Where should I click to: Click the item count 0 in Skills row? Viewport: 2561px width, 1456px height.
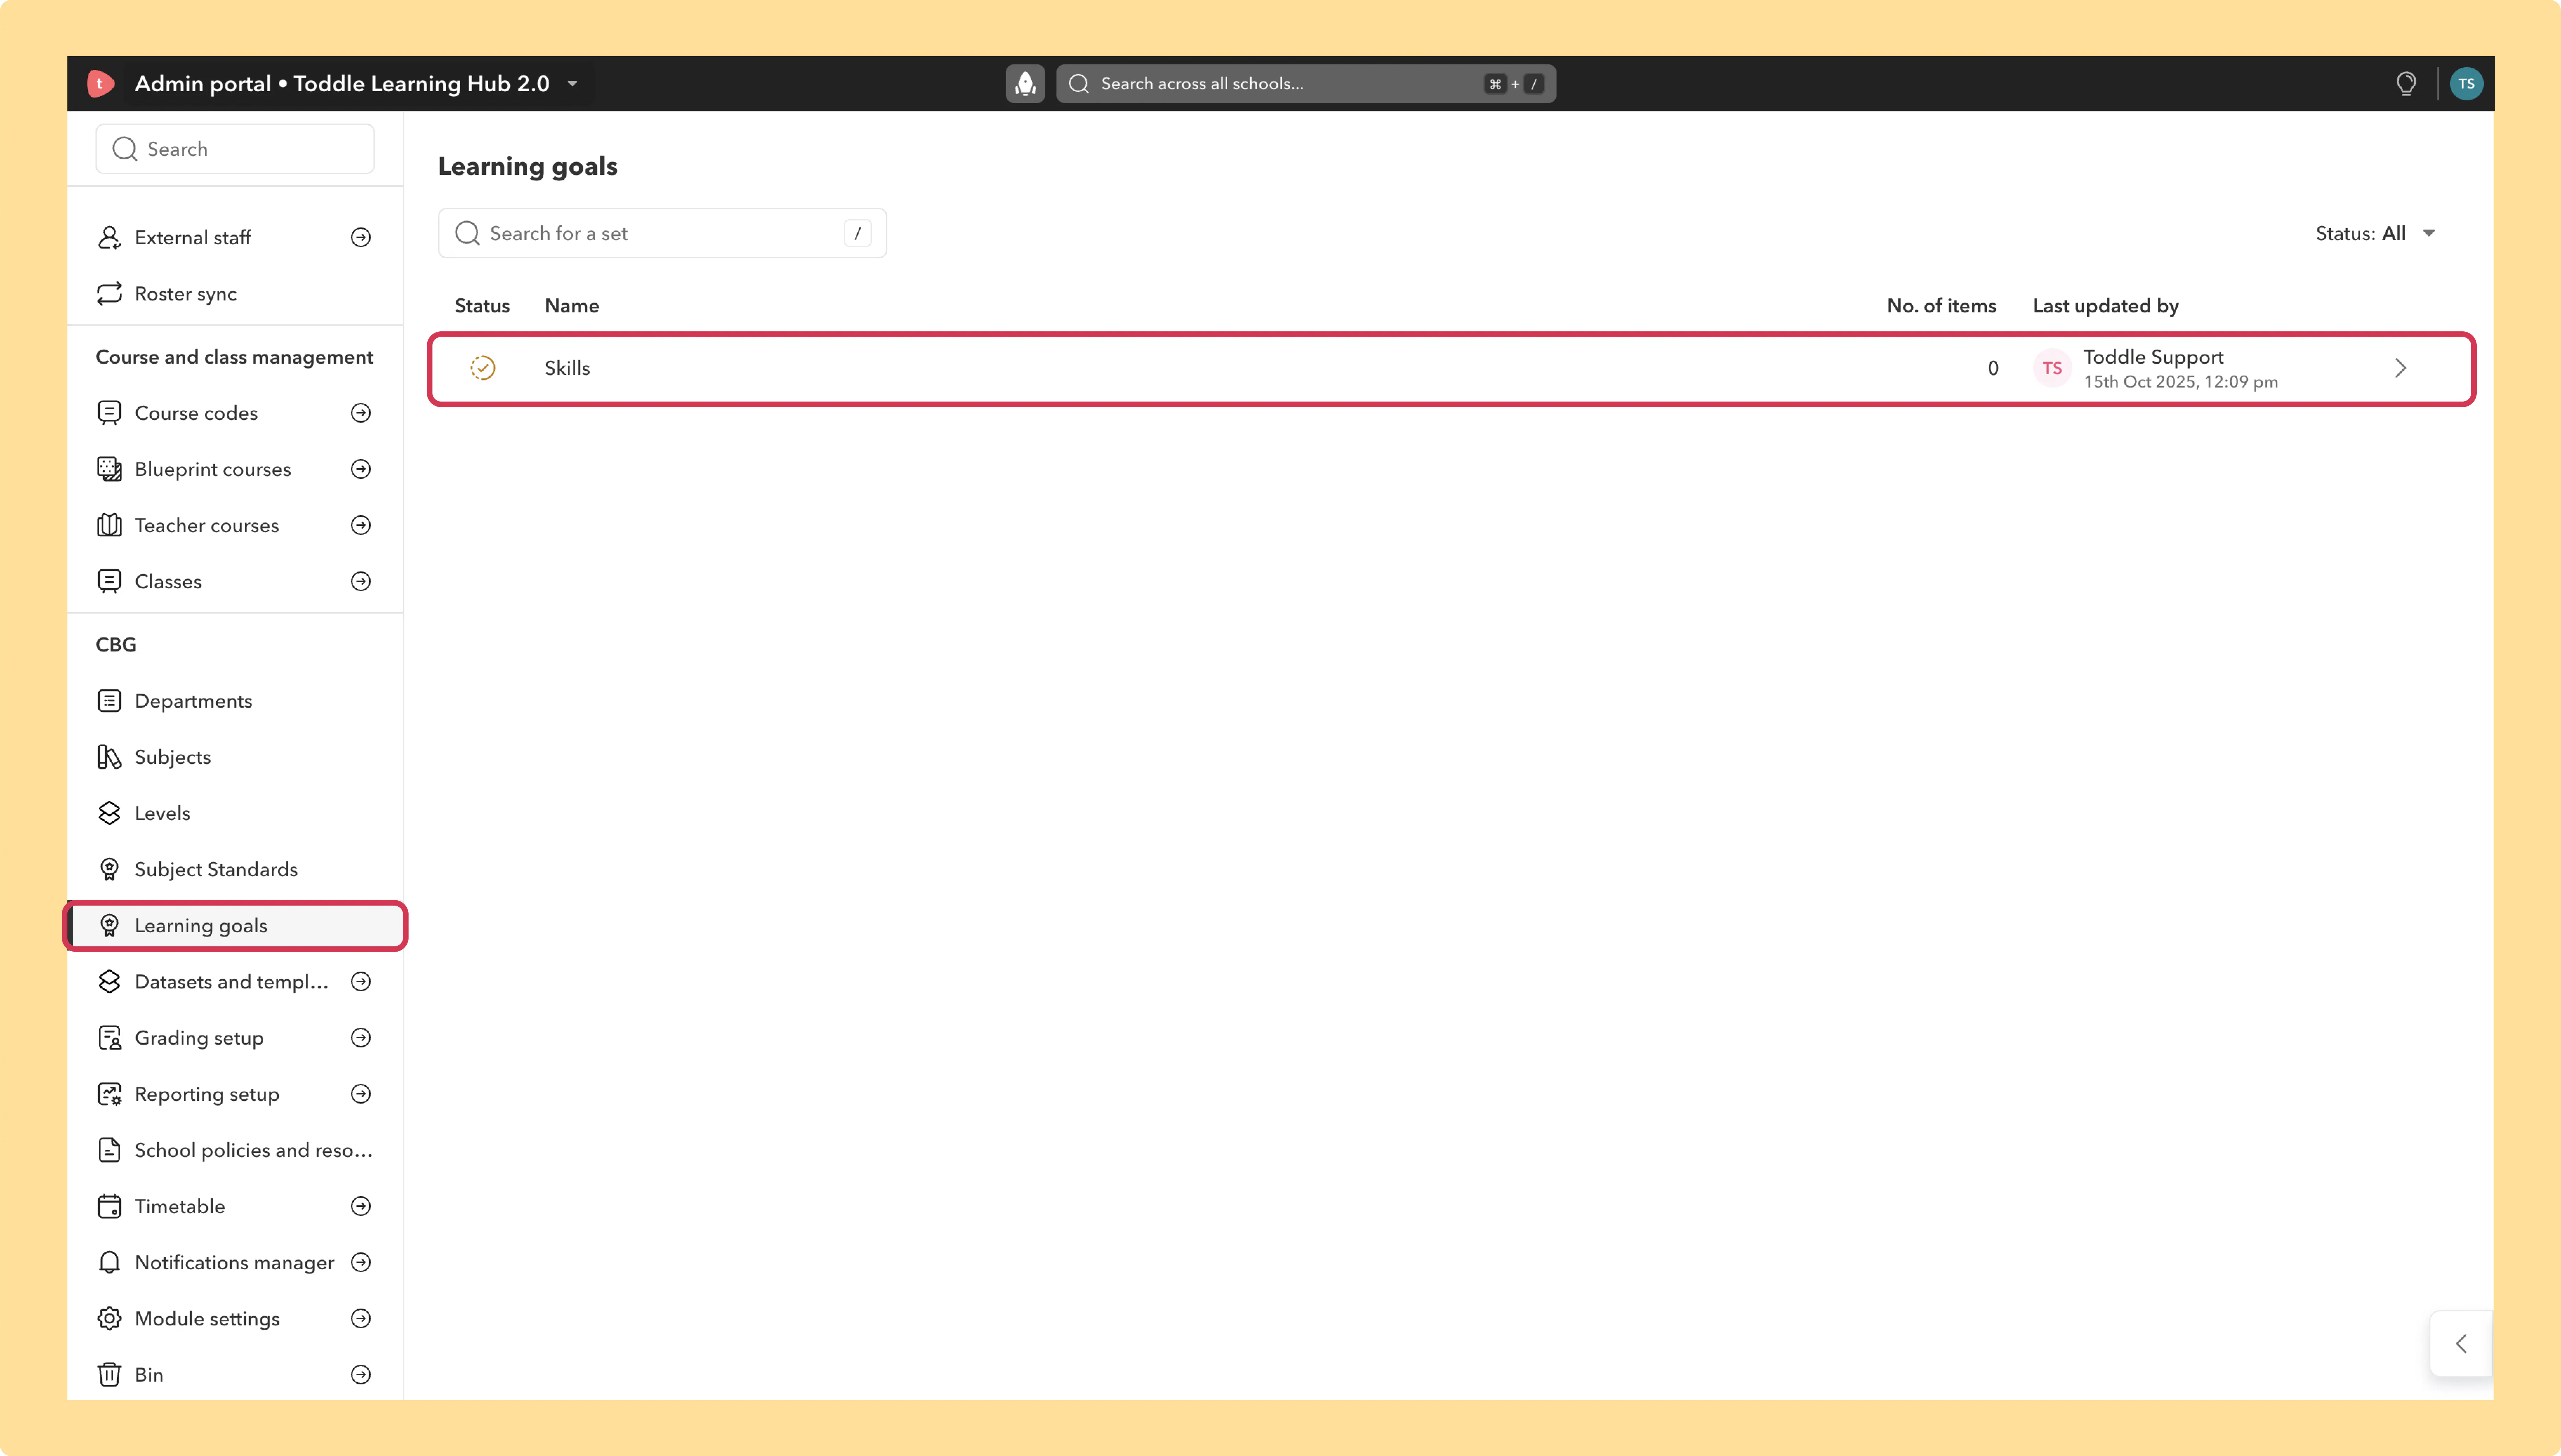point(1993,368)
